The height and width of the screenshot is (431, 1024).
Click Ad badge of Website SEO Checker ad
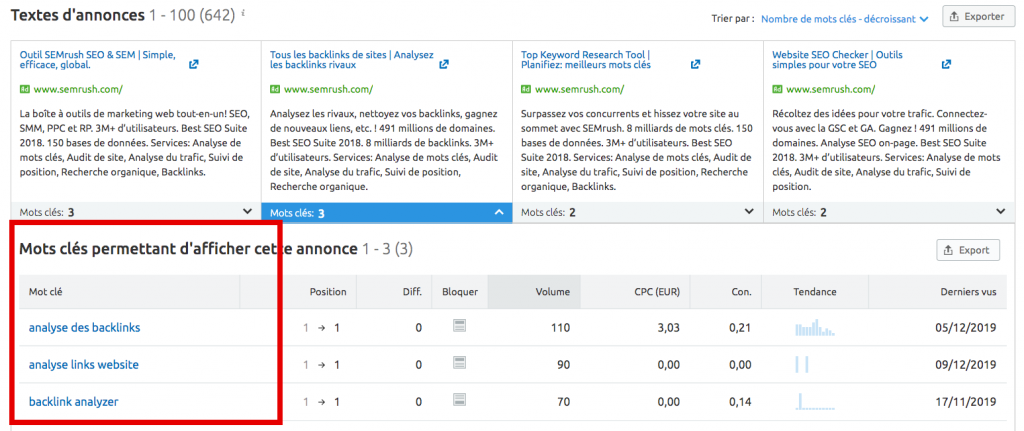pyautogui.click(x=778, y=89)
